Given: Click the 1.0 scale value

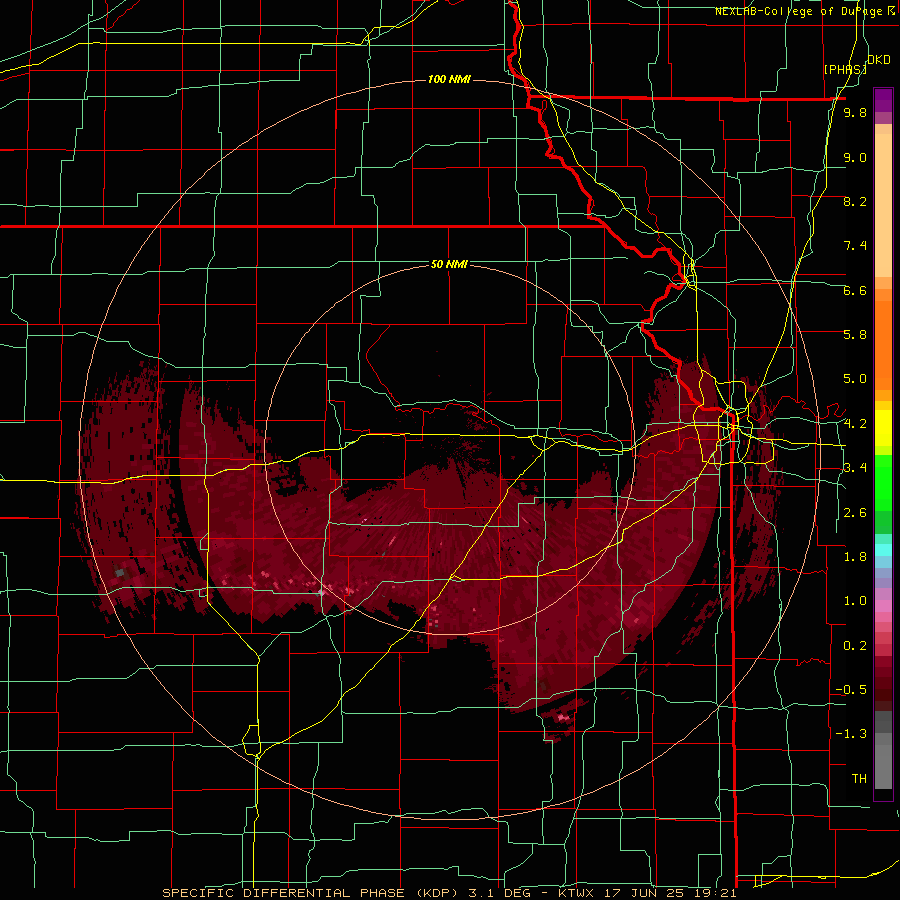Looking at the screenshot, I should (855, 601).
